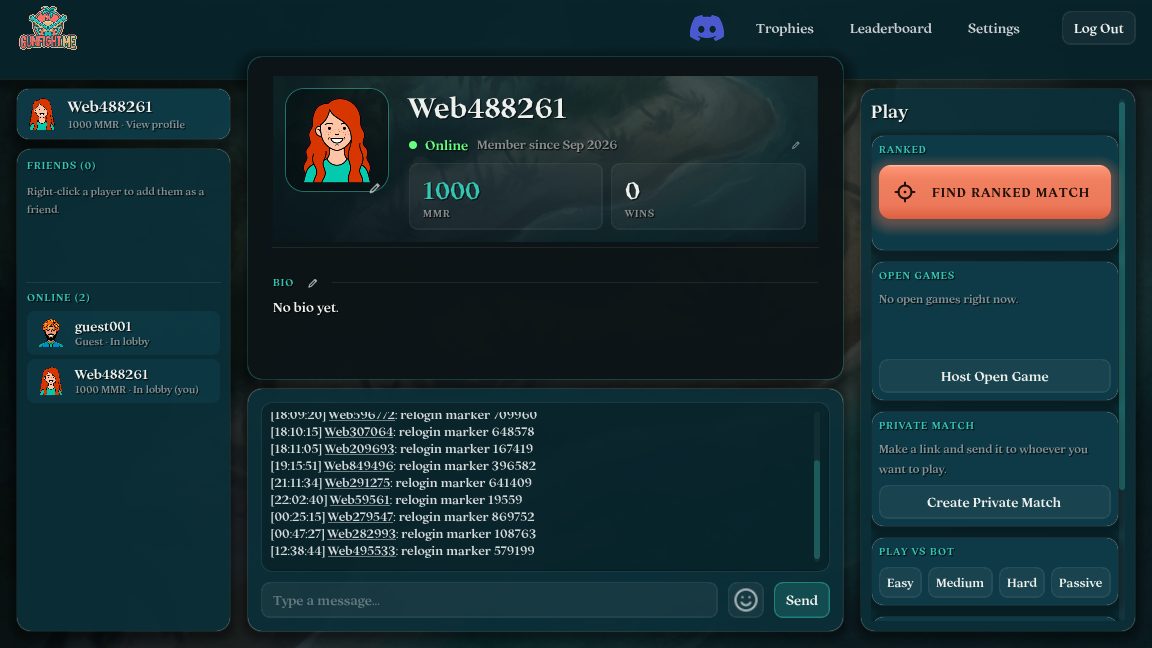Click the crosshair icon on ranked button

904,192
